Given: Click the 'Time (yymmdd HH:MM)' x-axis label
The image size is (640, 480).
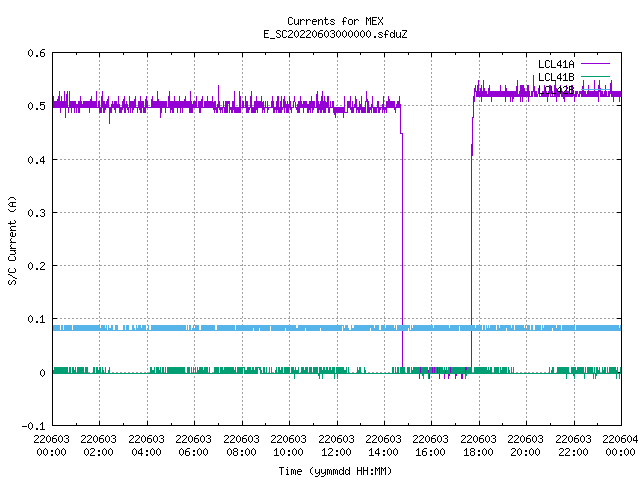Looking at the screenshot, I should 335,471.
